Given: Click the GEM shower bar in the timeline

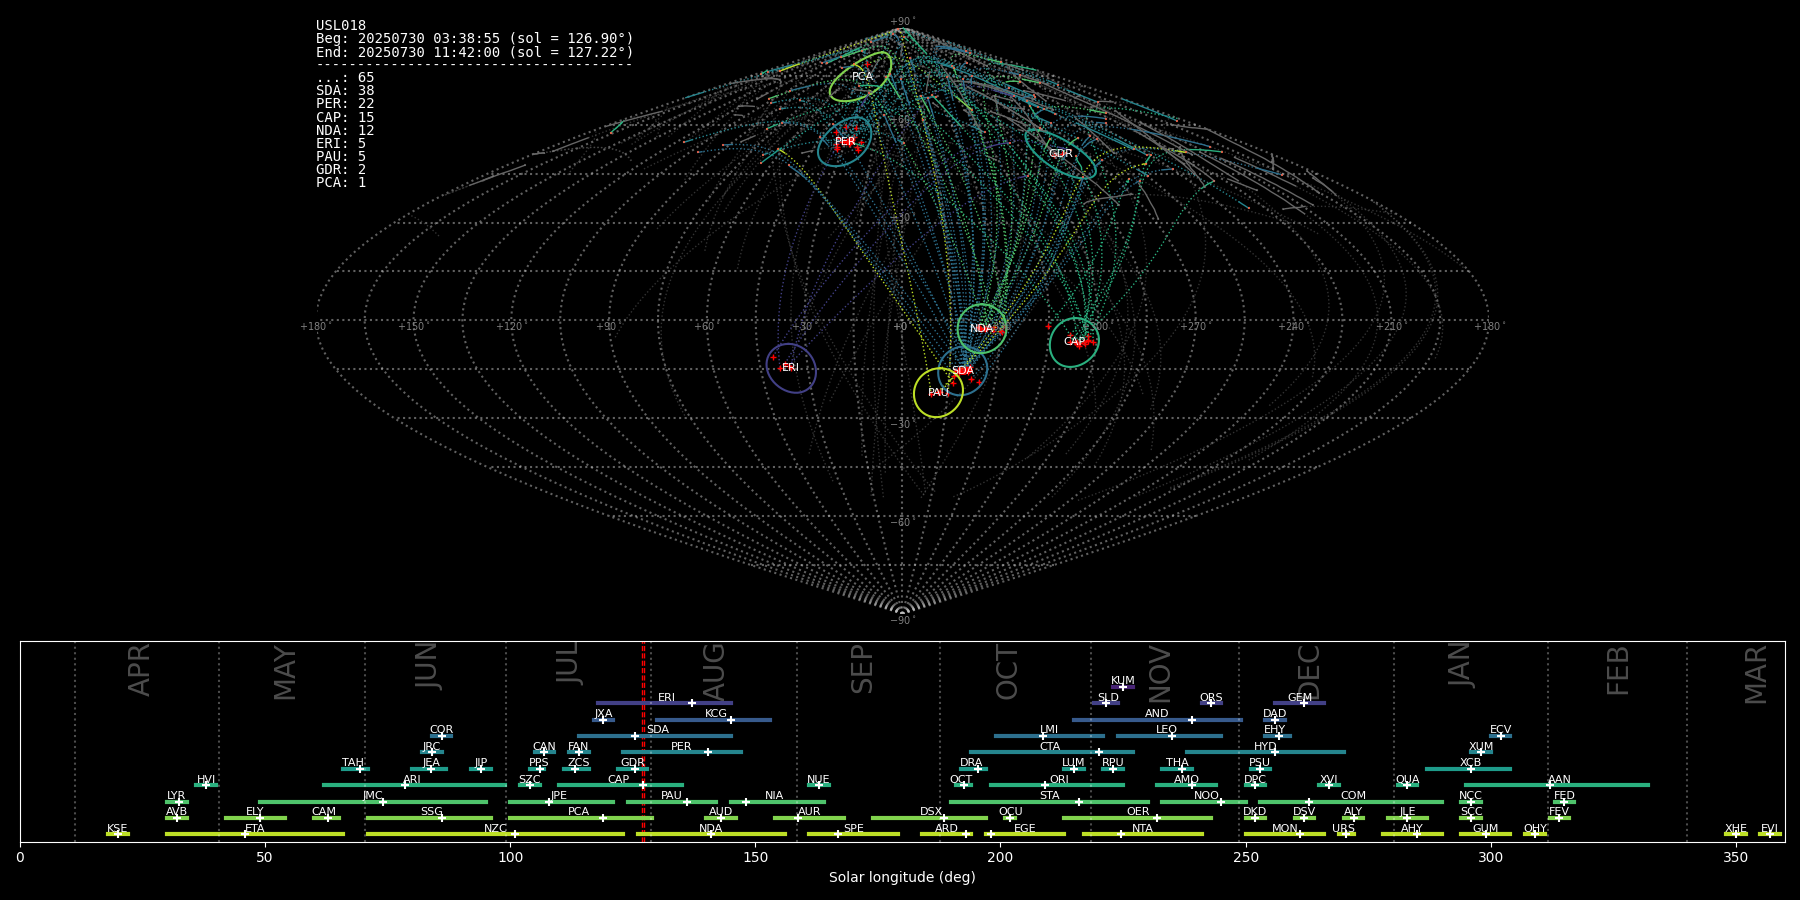Looking at the screenshot, I should point(1299,703).
